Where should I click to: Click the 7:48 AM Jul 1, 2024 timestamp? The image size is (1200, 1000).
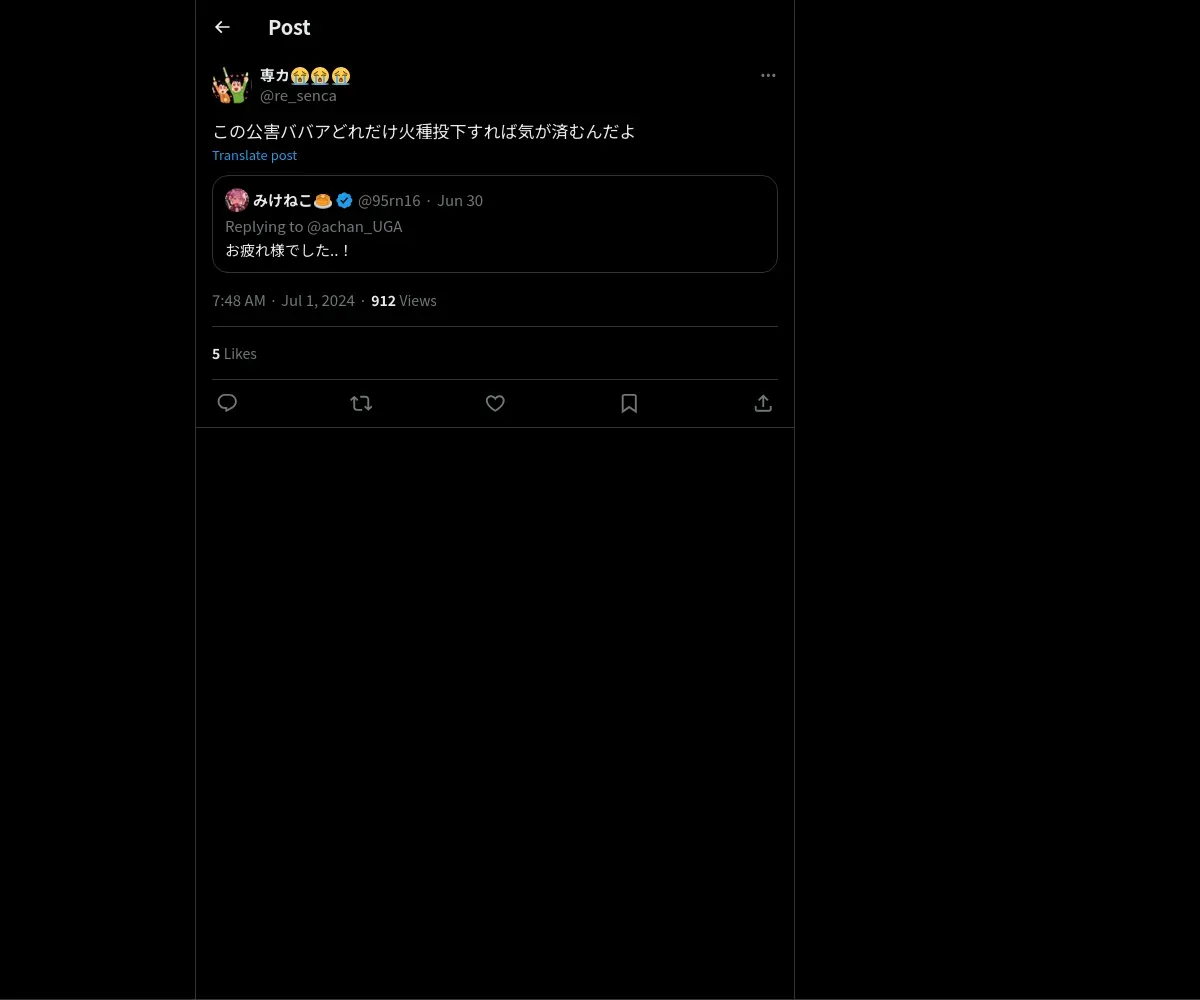[283, 301]
